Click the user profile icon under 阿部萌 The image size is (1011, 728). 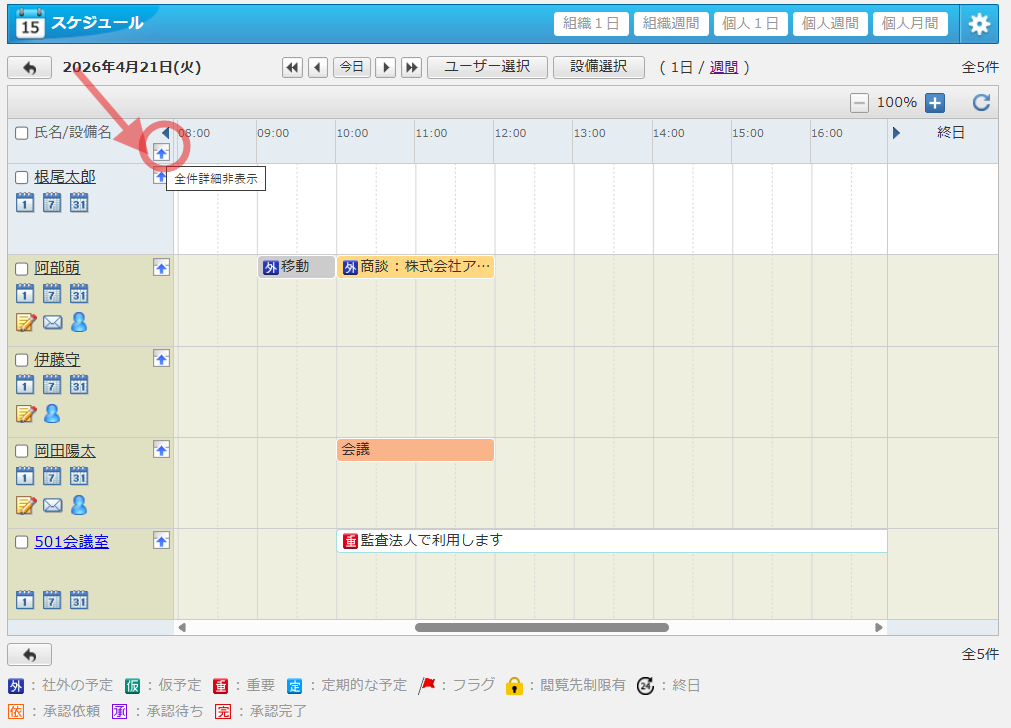(x=79, y=321)
